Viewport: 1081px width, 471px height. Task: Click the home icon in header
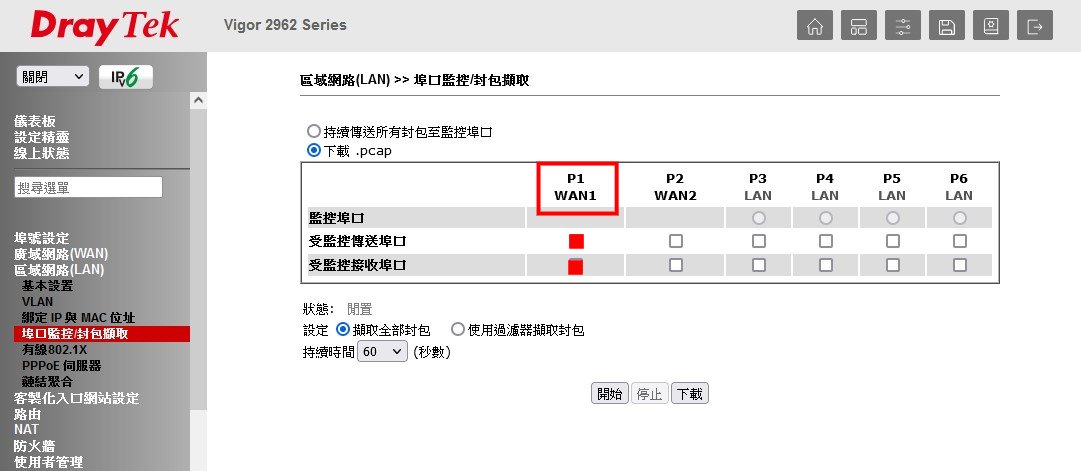coord(814,27)
